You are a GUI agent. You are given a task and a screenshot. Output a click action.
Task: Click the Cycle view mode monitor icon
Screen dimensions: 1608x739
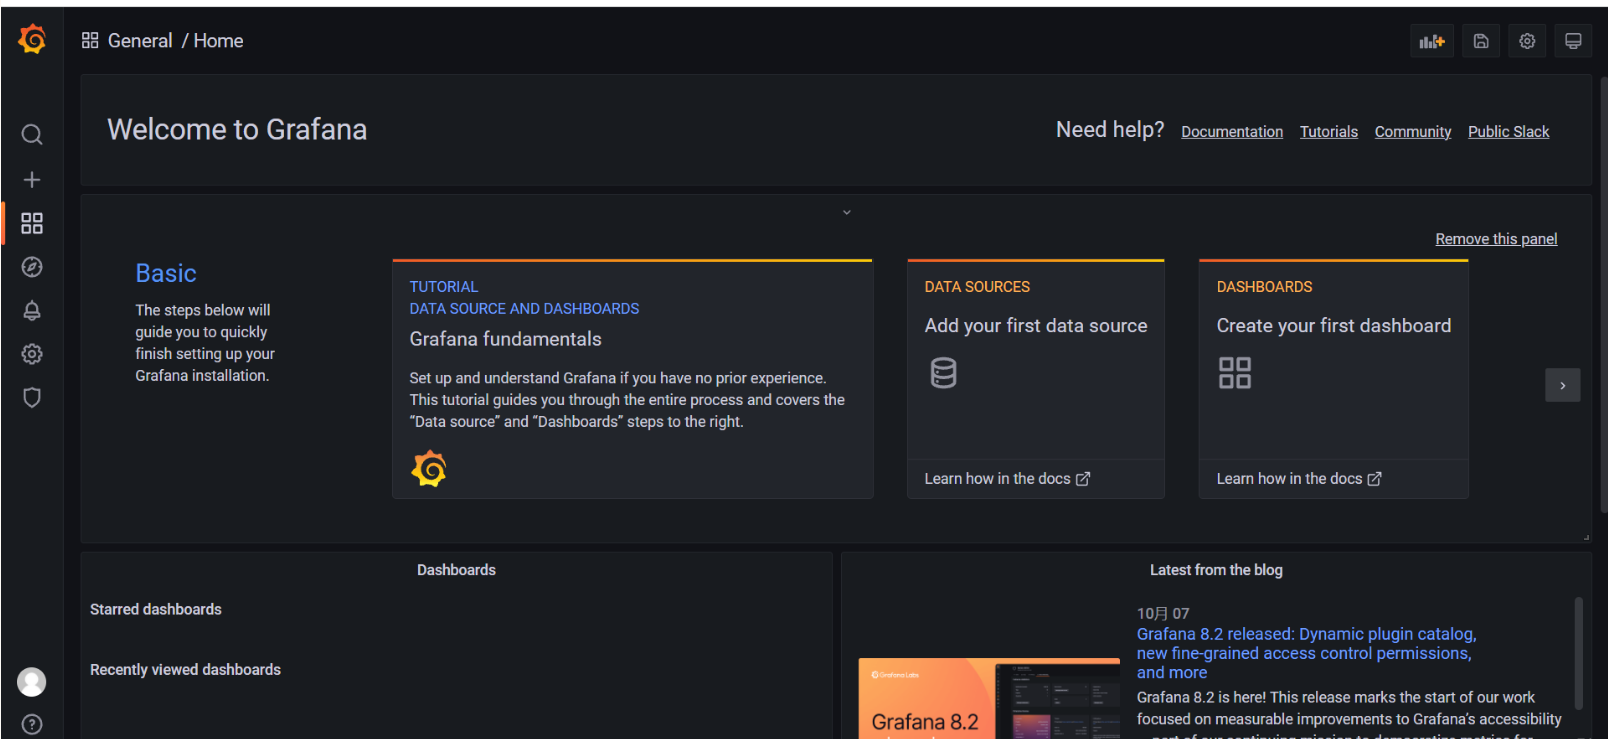[1573, 41]
